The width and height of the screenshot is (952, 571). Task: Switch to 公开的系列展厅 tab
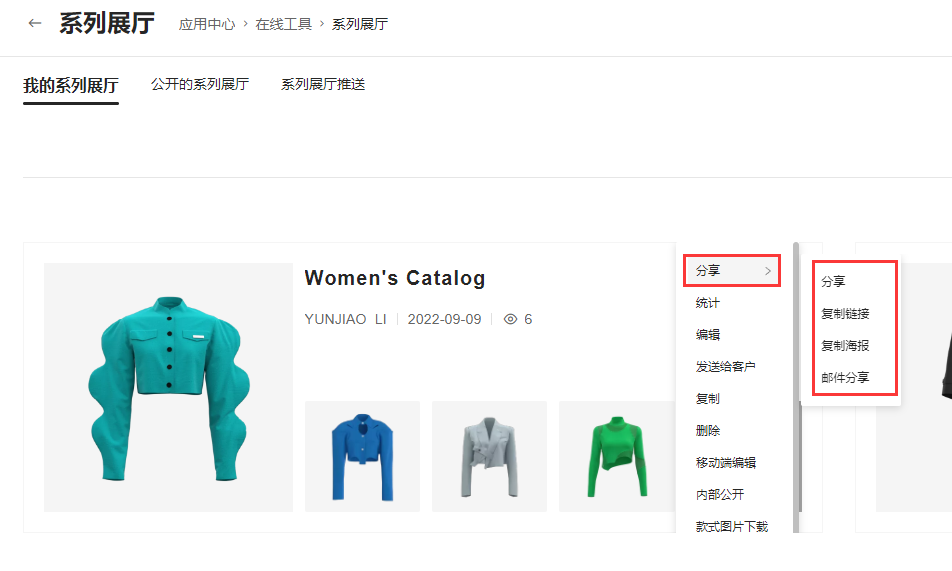click(x=200, y=85)
